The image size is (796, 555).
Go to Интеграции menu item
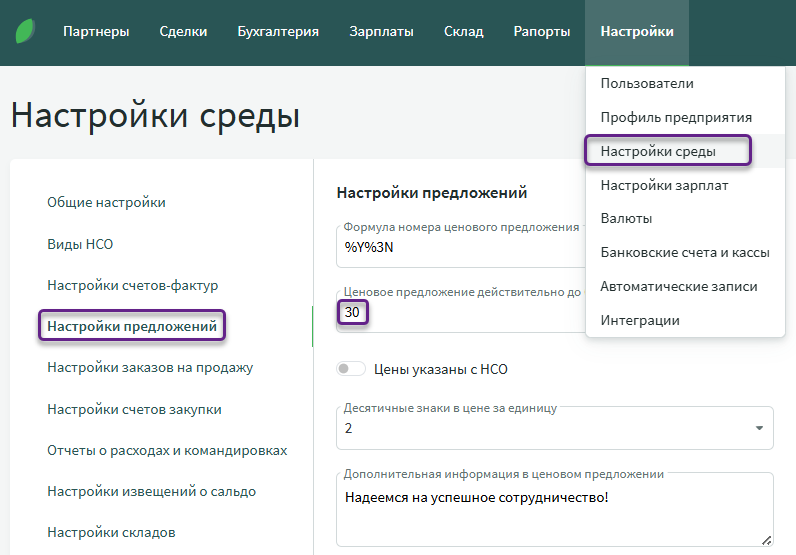tap(640, 321)
